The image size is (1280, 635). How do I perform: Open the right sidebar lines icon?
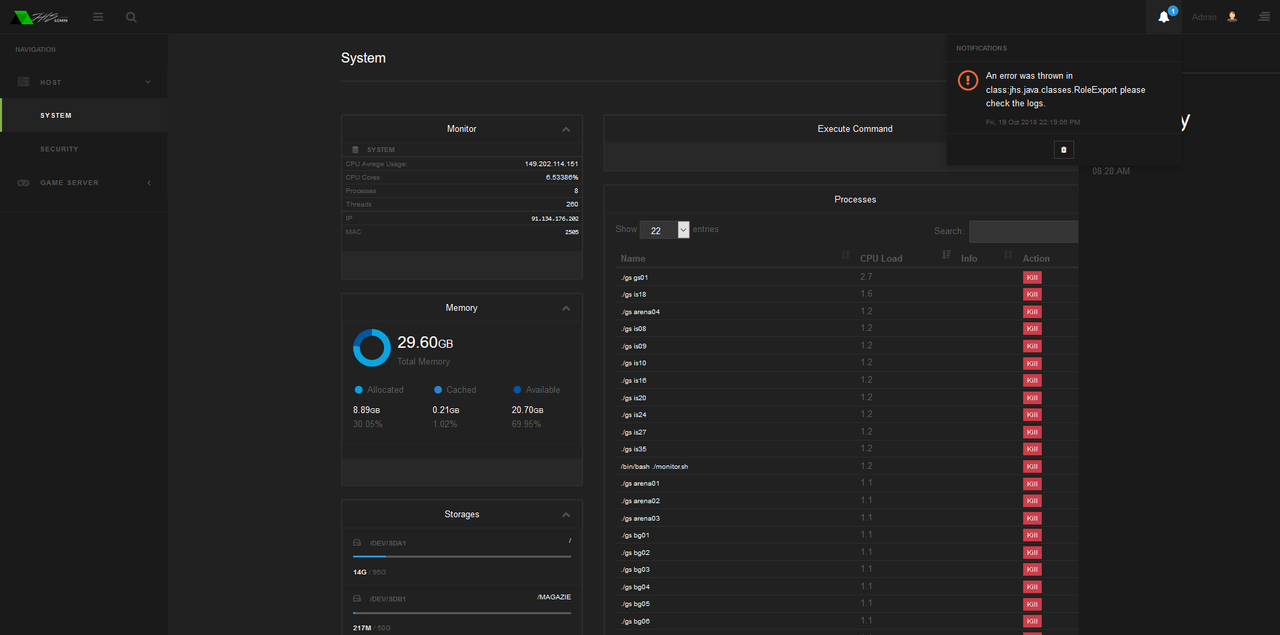point(1264,17)
